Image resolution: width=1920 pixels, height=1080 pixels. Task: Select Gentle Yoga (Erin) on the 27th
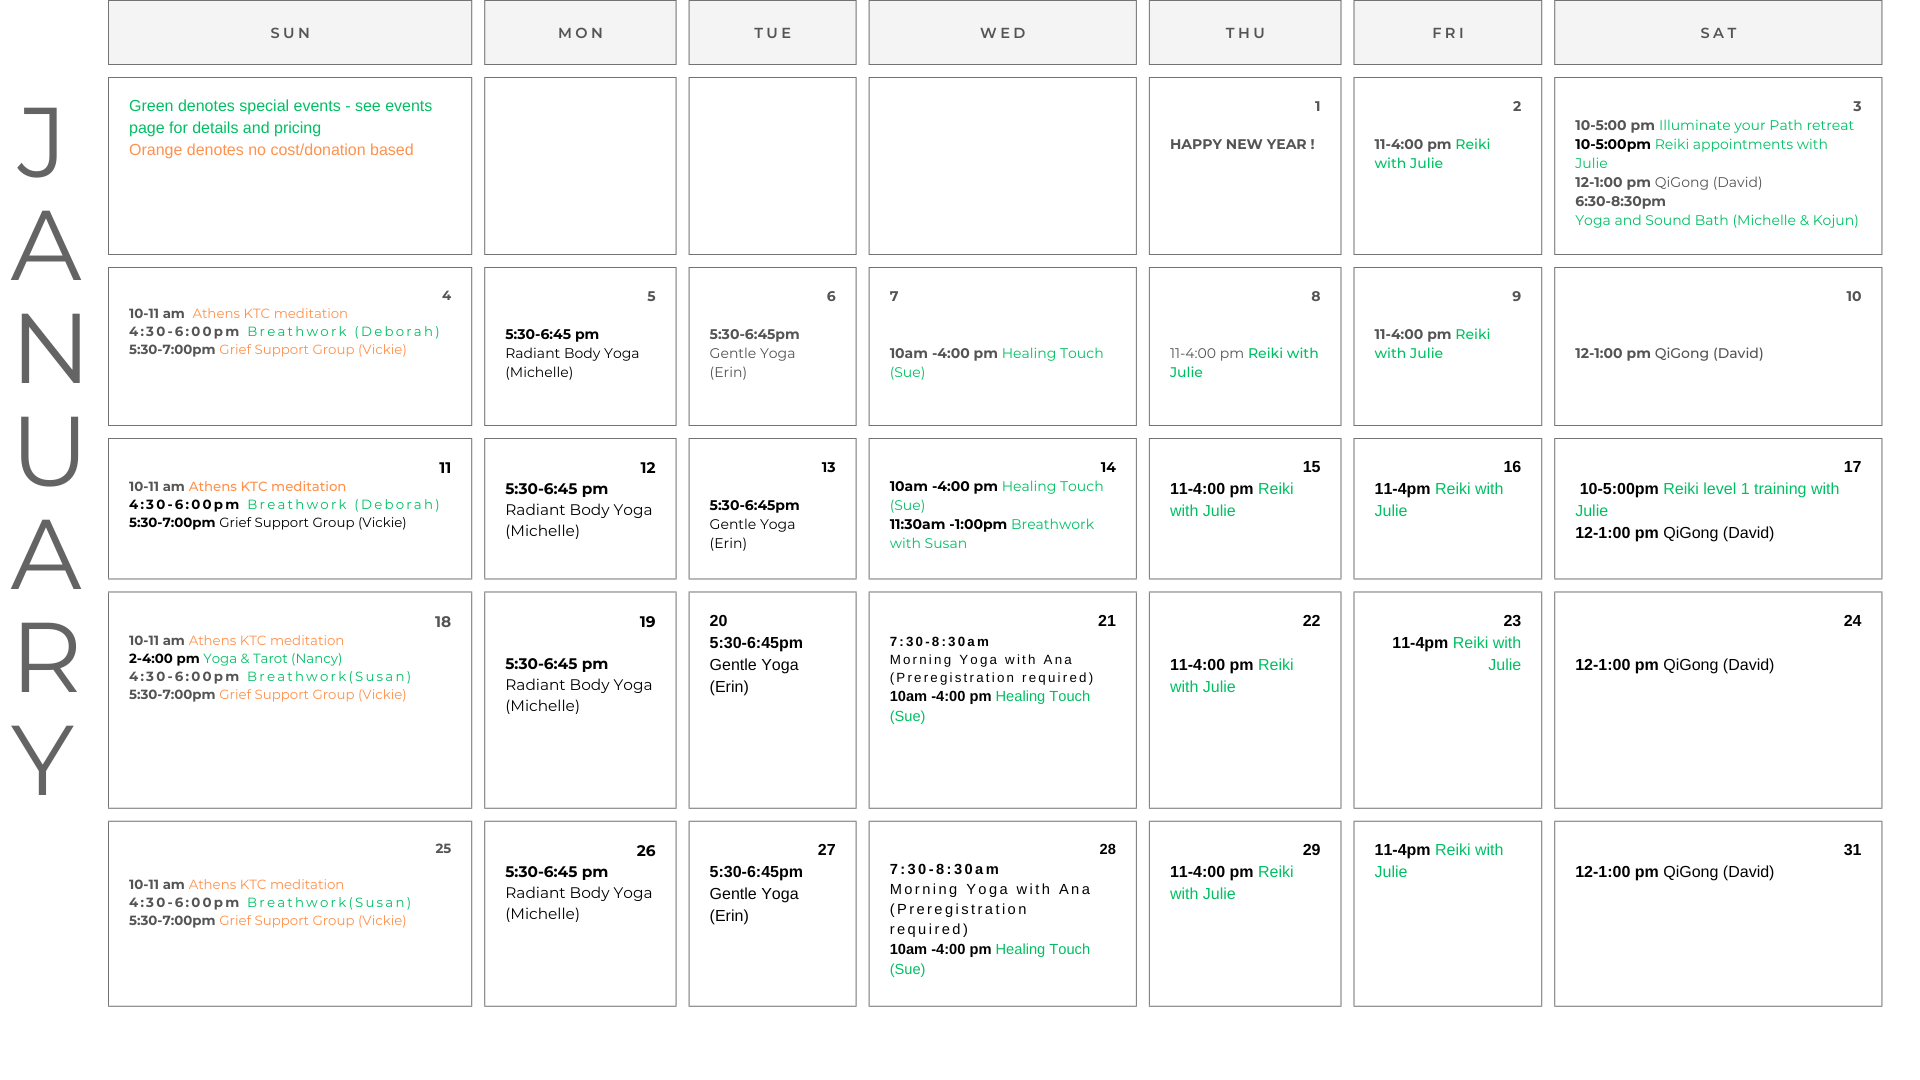pos(753,894)
